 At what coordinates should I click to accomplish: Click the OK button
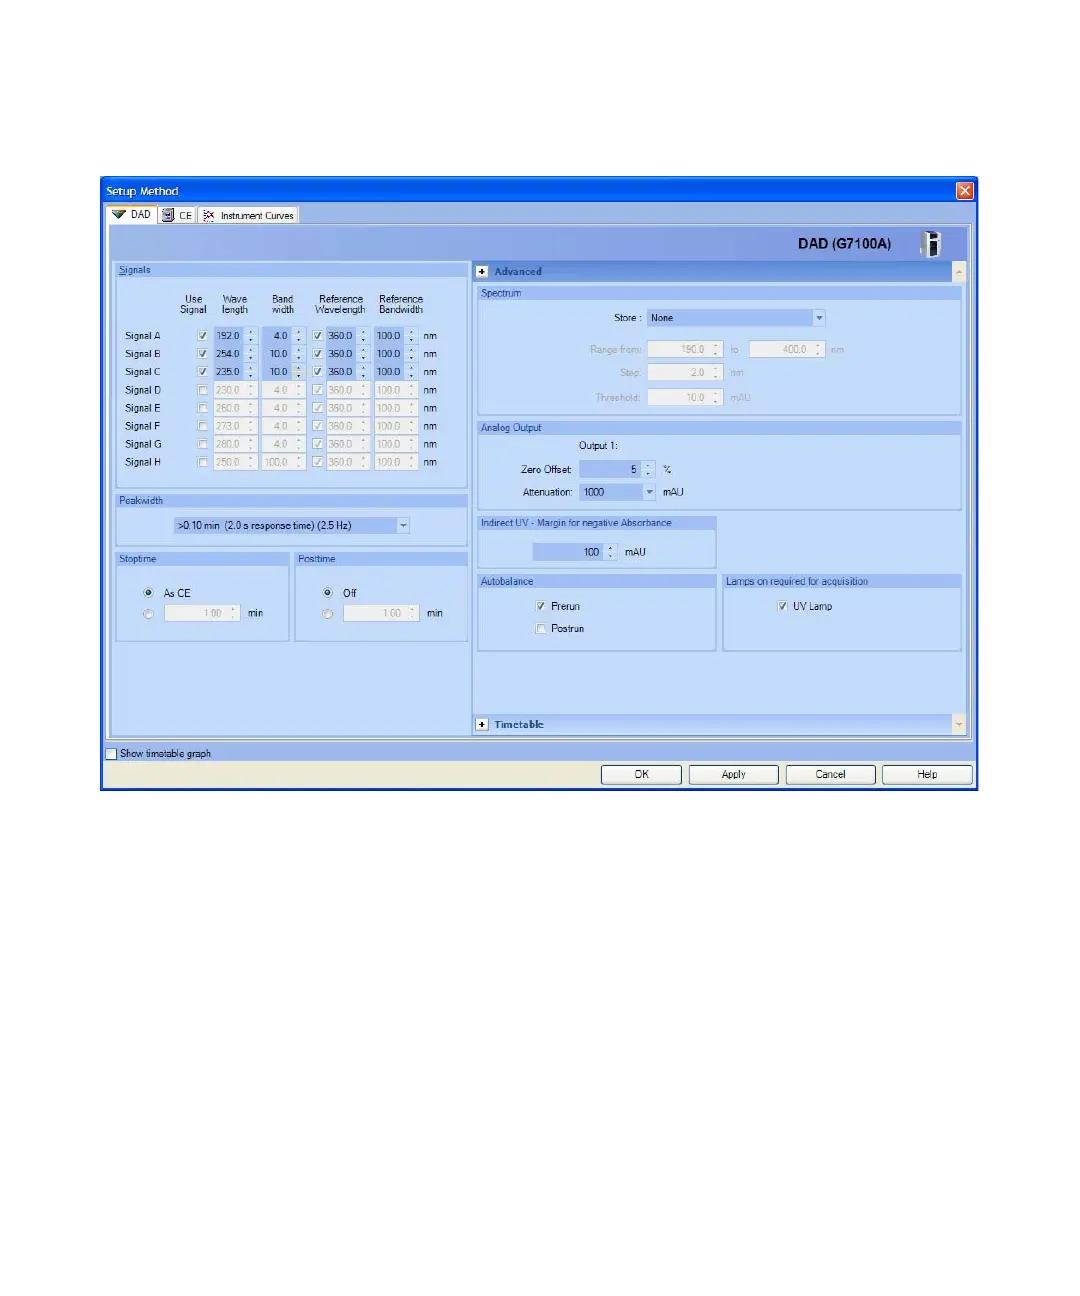click(641, 774)
